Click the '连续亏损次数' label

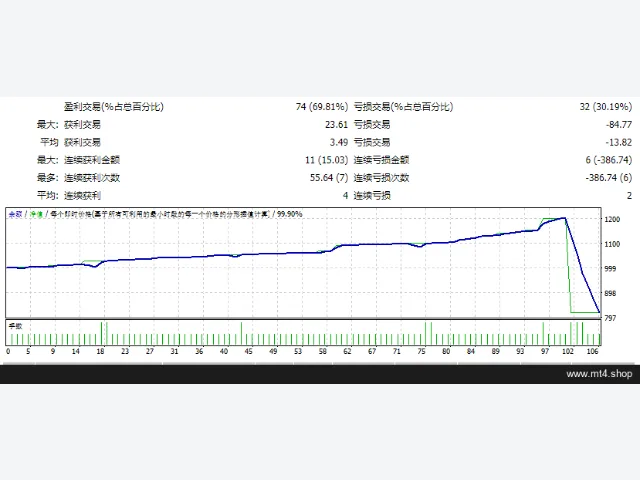tap(381, 178)
